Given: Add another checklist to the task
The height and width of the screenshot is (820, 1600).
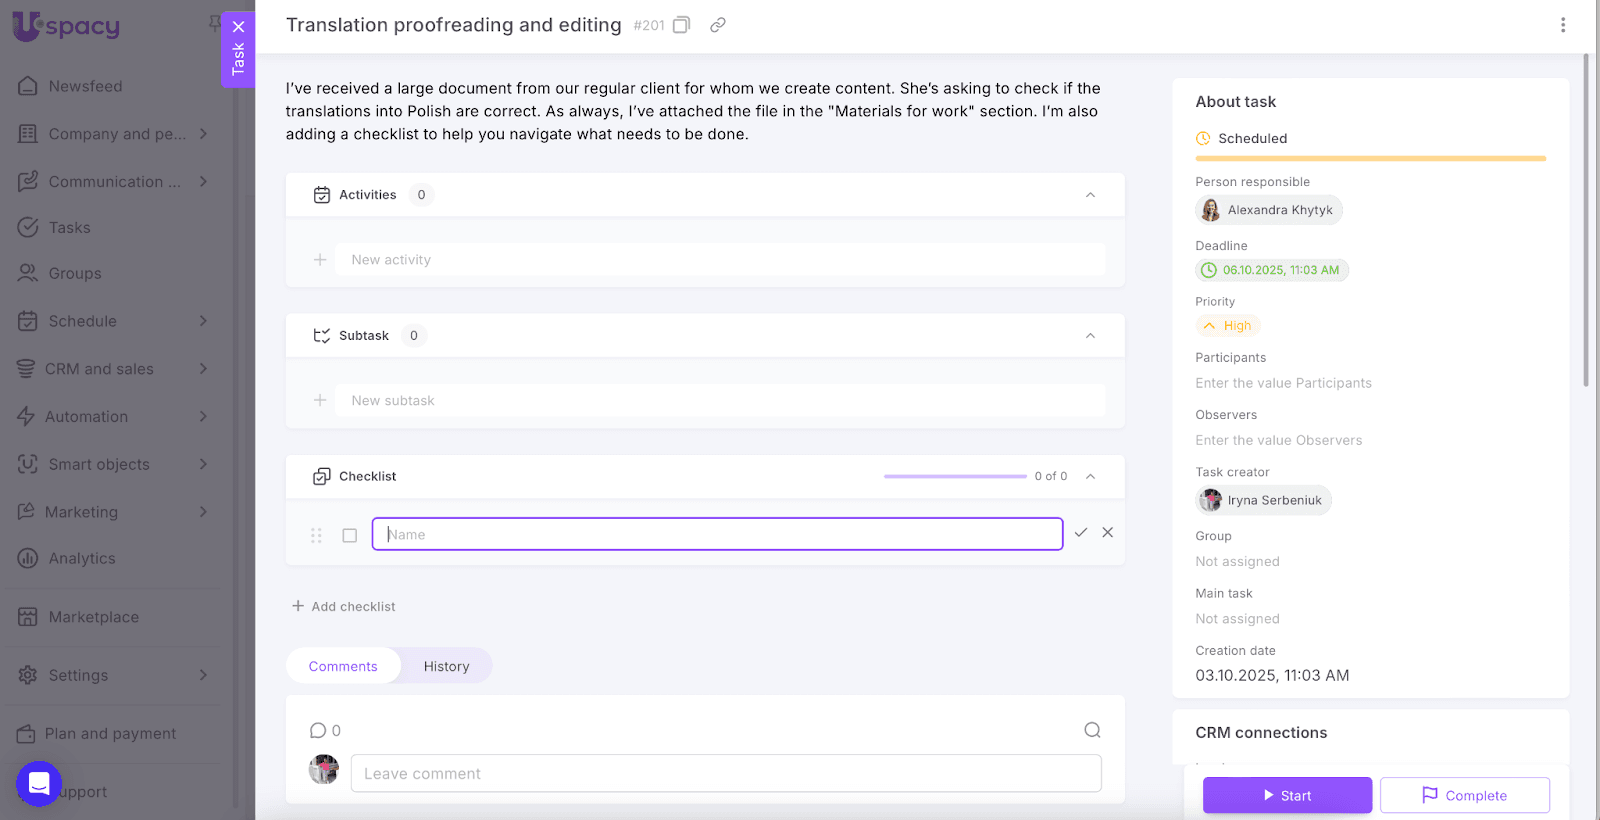Looking at the screenshot, I should (x=344, y=607).
